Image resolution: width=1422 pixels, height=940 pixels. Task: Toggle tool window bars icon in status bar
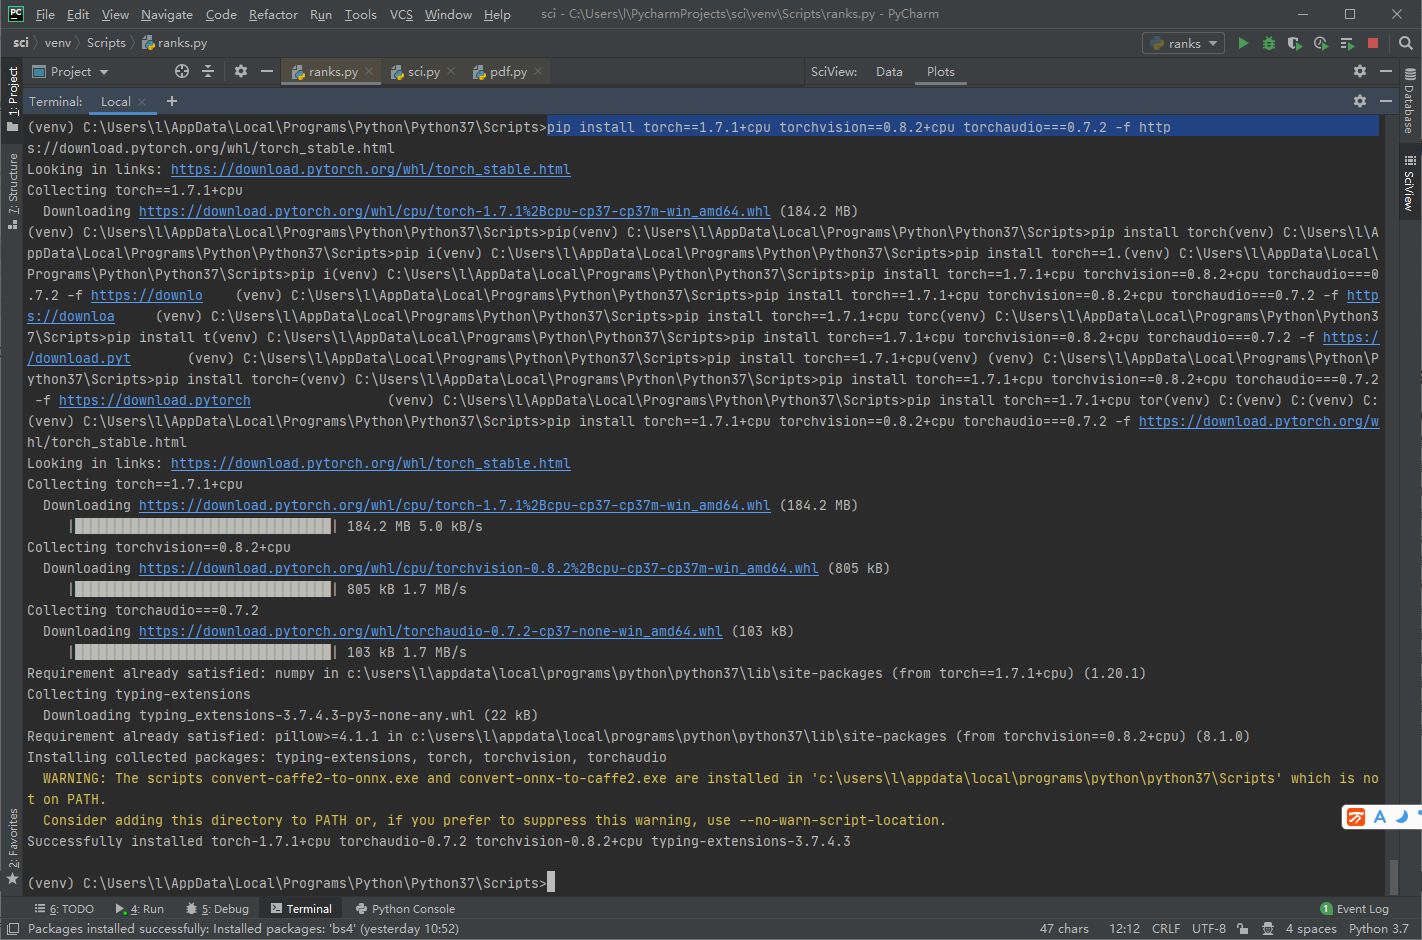click(11, 929)
